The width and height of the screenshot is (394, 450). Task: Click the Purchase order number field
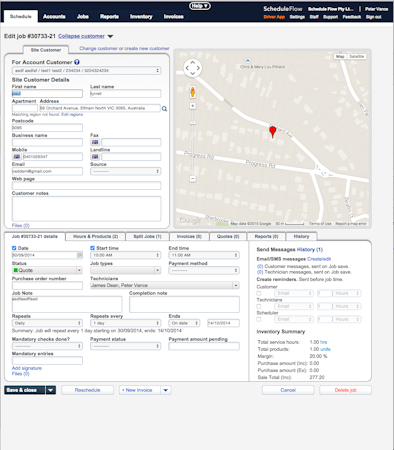coord(47,285)
